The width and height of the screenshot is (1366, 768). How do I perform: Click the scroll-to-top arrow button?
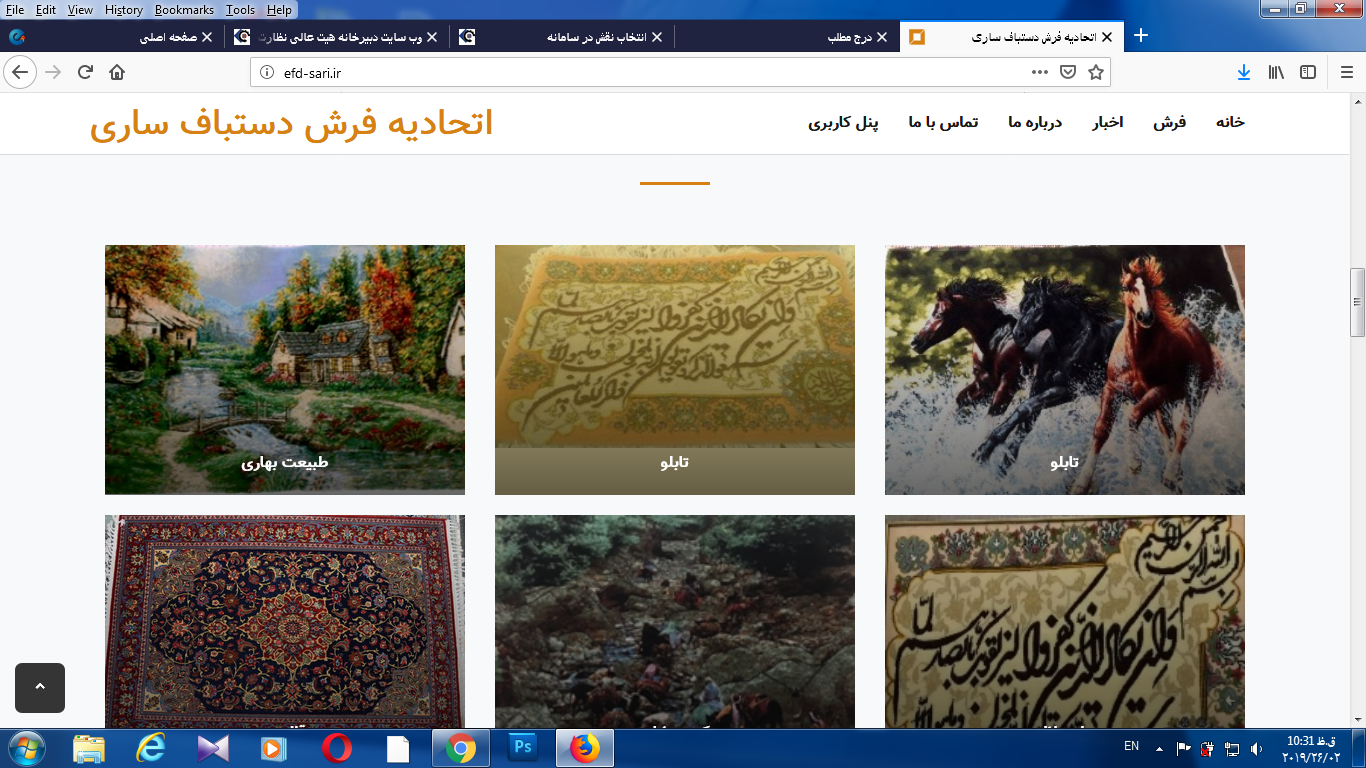click(x=40, y=687)
